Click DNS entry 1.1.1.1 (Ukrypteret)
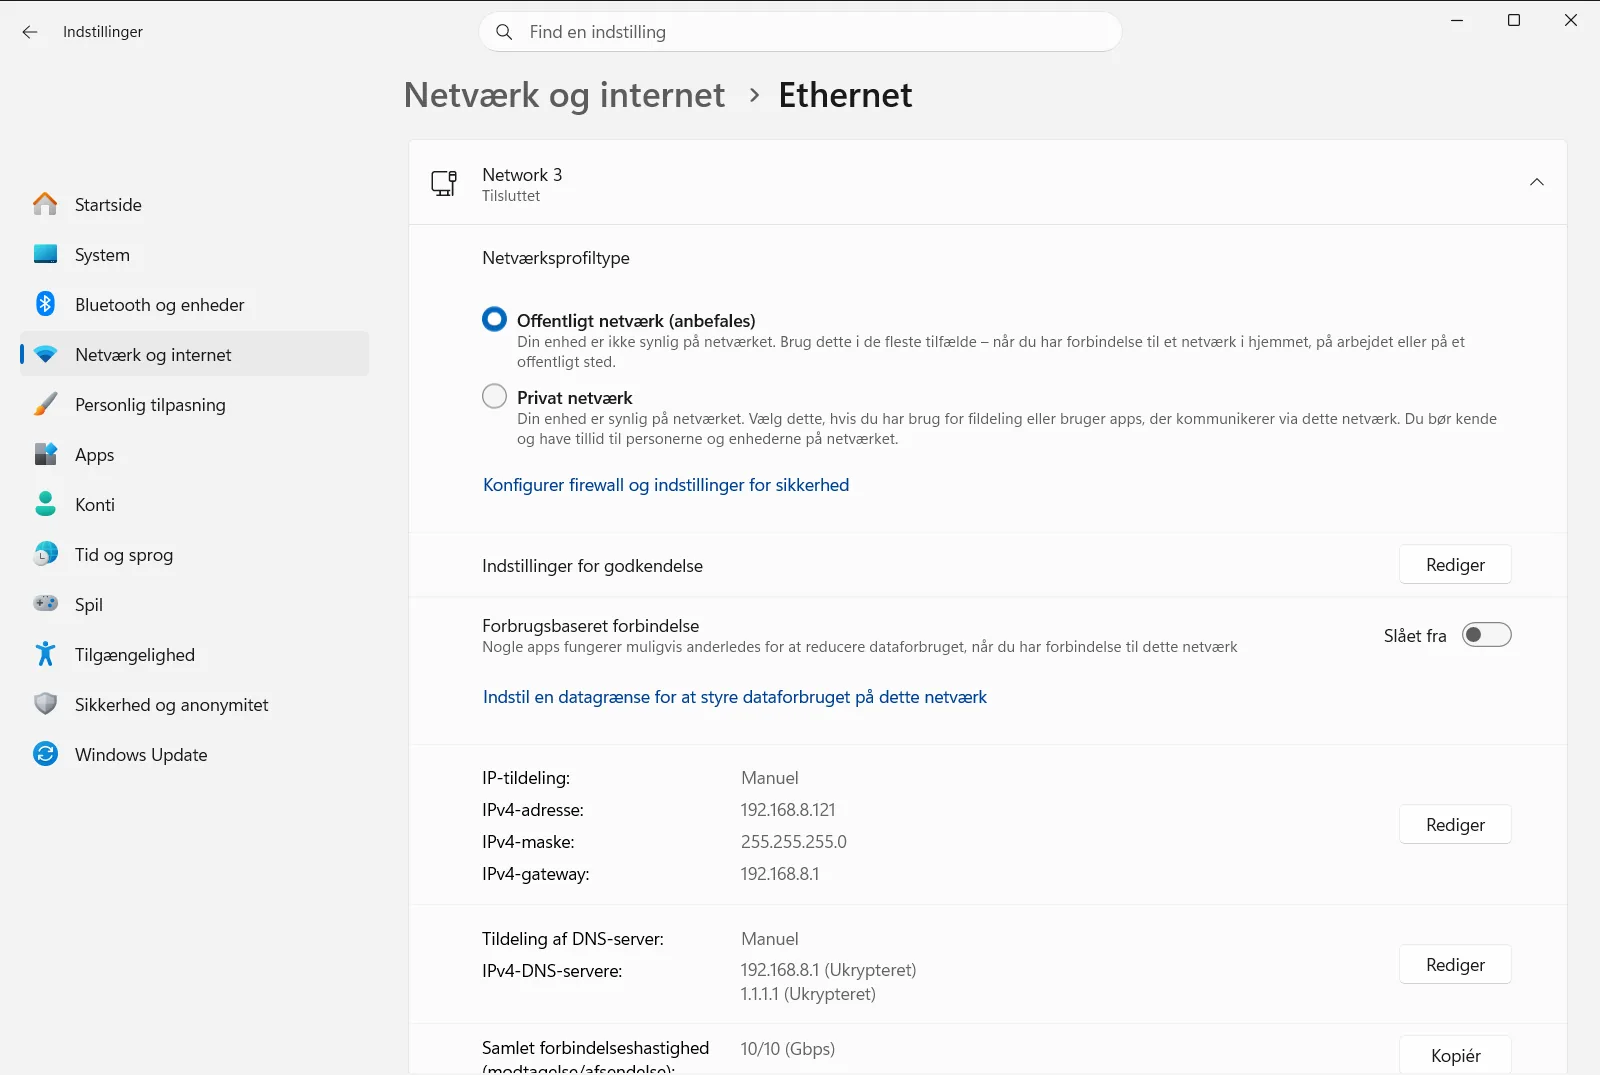 point(808,994)
